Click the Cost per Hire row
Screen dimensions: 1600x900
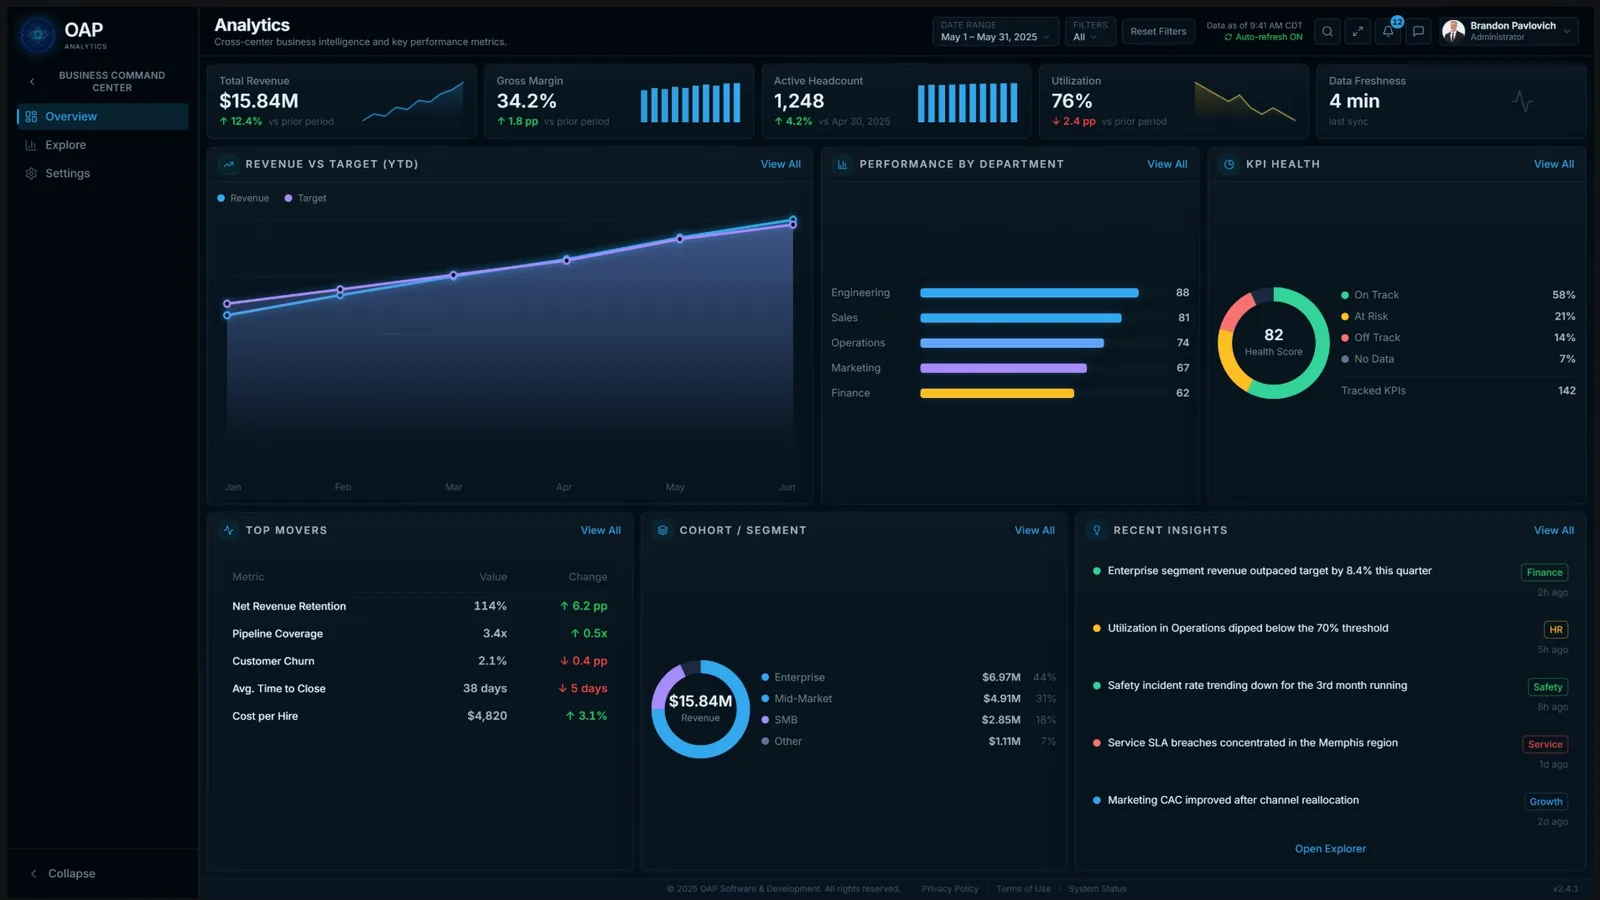point(419,716)
